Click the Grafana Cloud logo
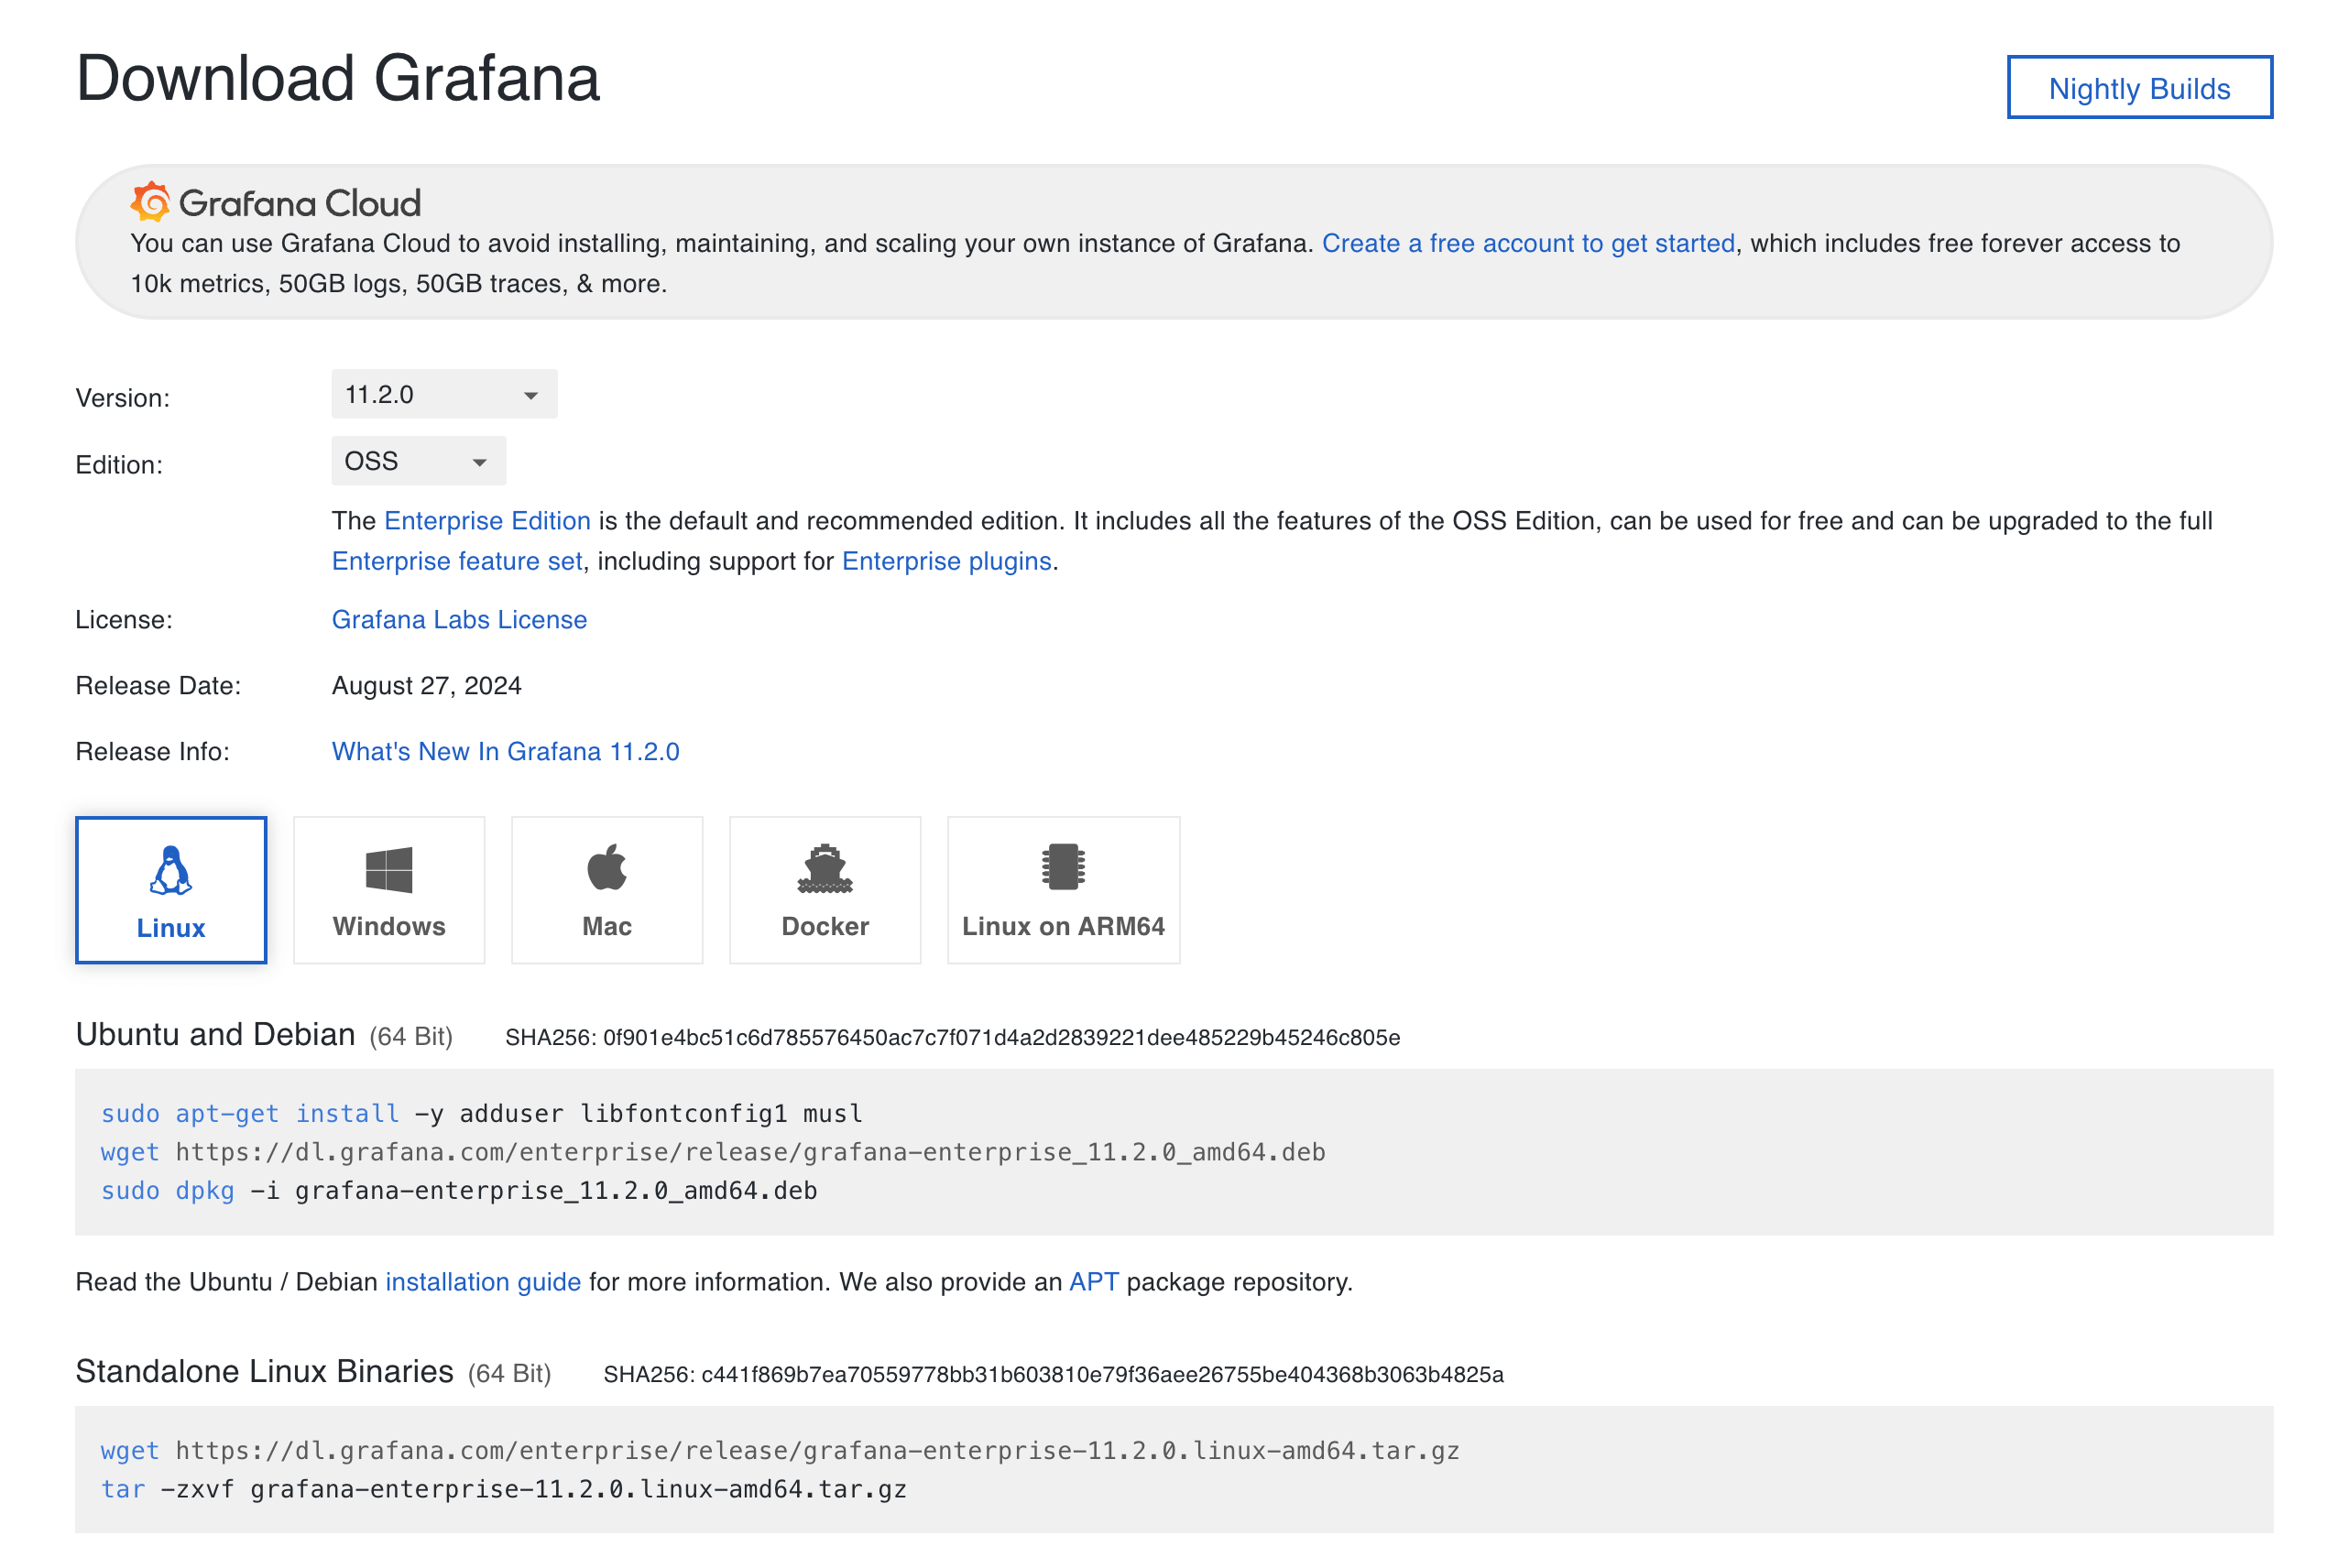2338x1568 pixels. click(x=275, y=203)
